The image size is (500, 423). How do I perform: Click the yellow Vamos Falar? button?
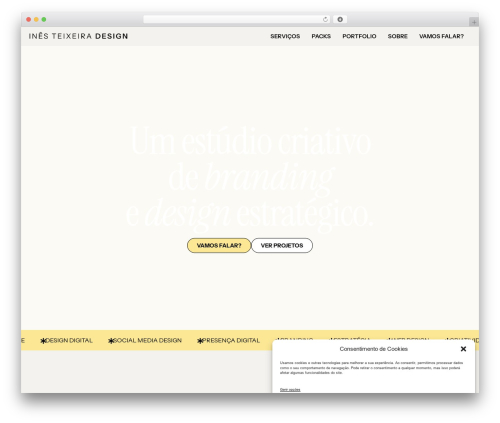tap(219, 245)
